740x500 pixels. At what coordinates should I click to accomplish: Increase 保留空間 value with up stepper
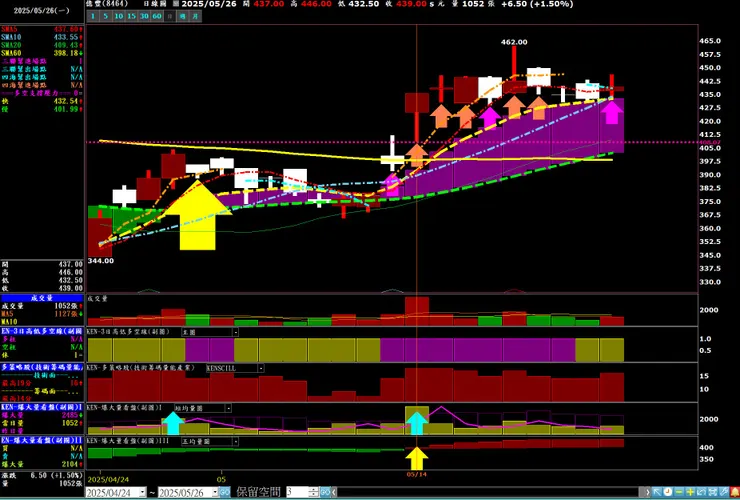coord(313,489)
